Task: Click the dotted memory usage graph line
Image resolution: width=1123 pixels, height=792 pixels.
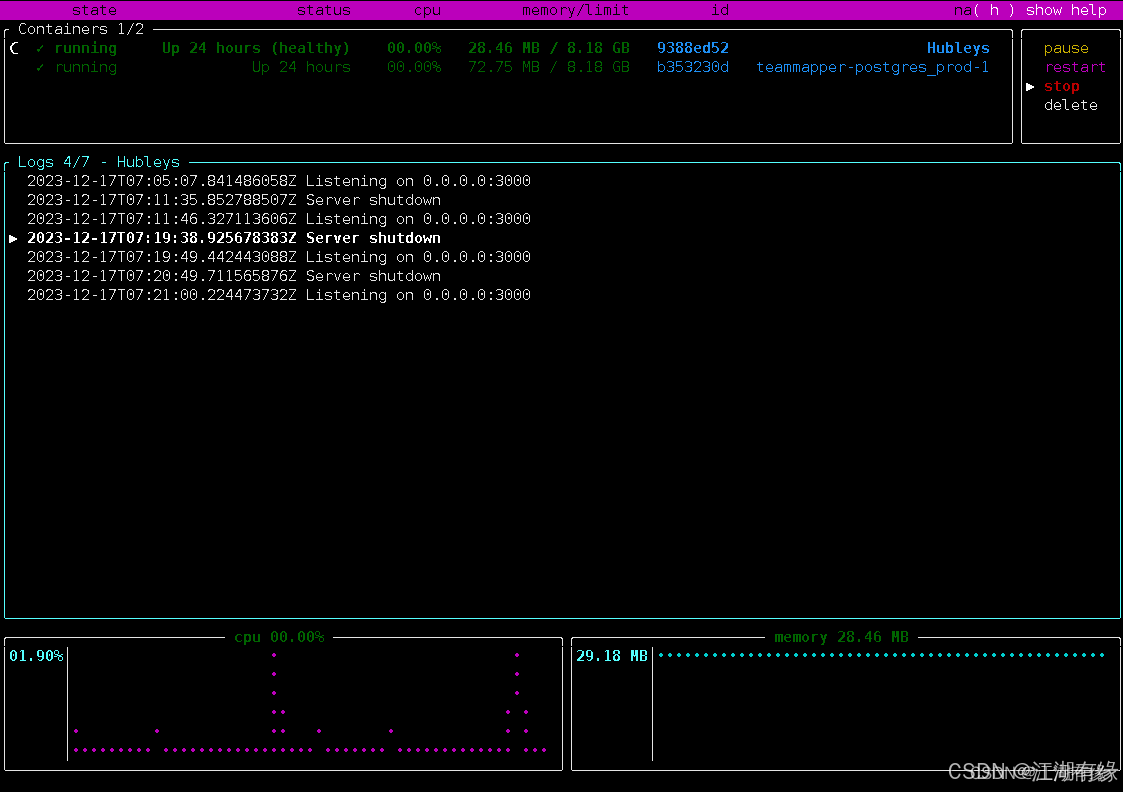Action: pos(882,655)
